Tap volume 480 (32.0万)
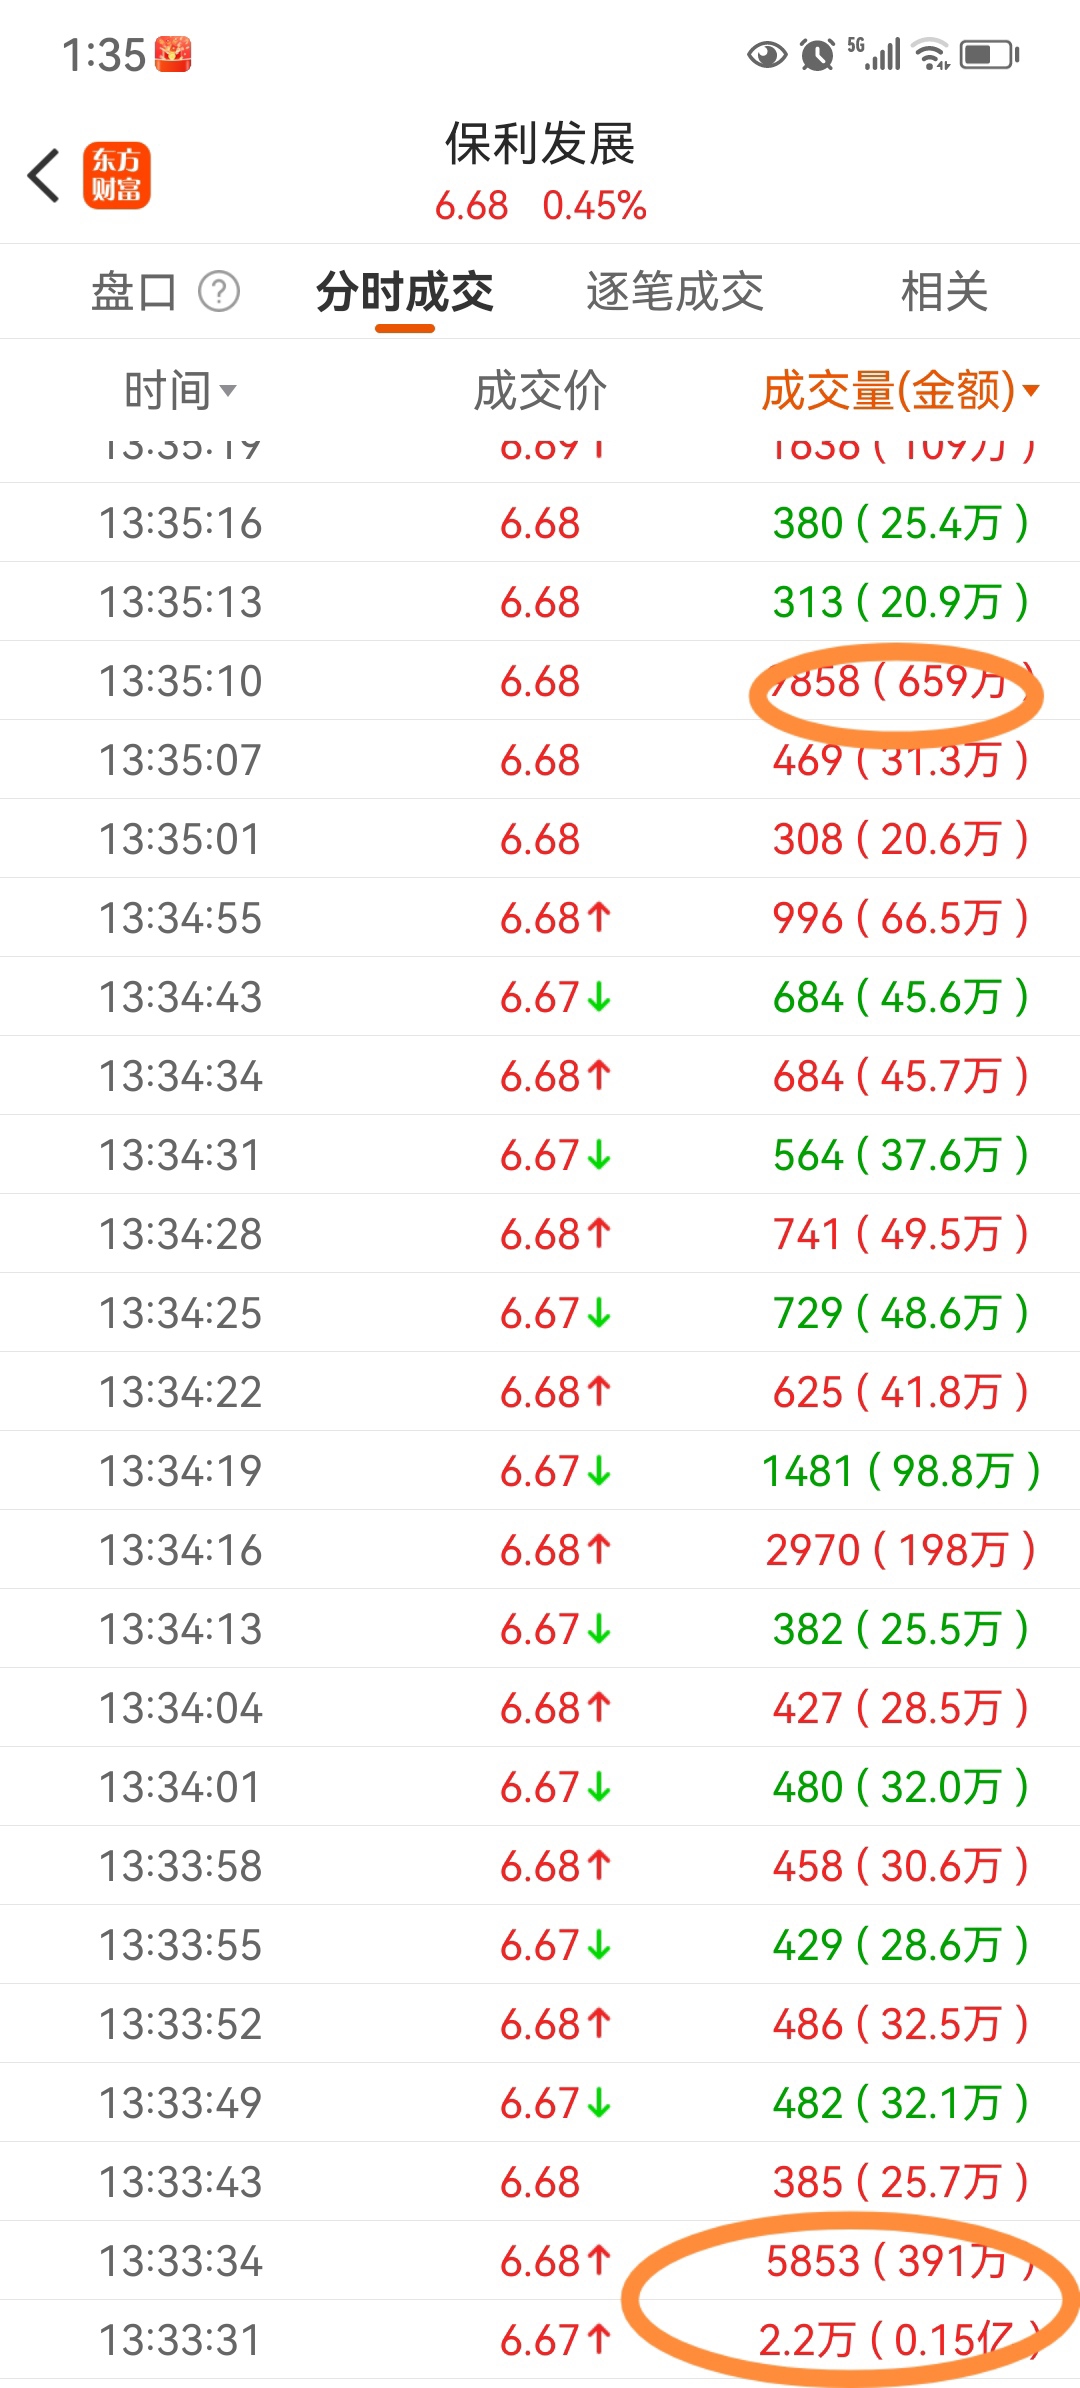The image size is (1080, 2388). click(901, 1787)
